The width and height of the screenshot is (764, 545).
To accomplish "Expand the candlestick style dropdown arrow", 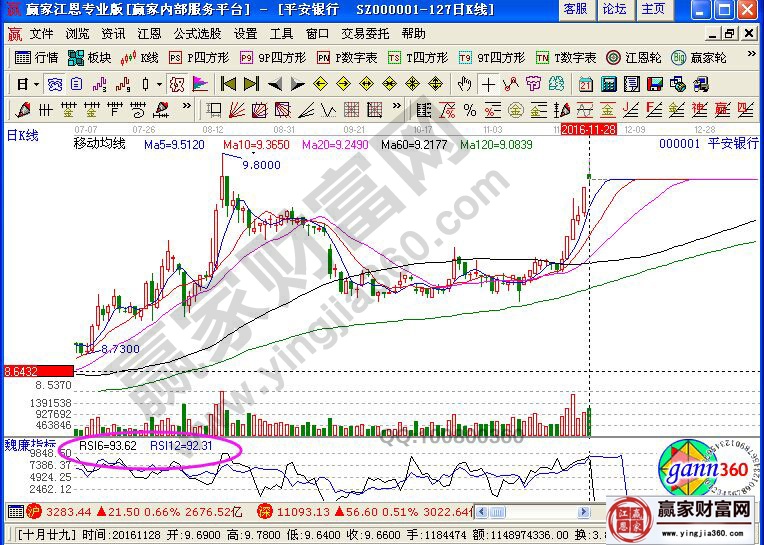I will (x=160, y=84).
